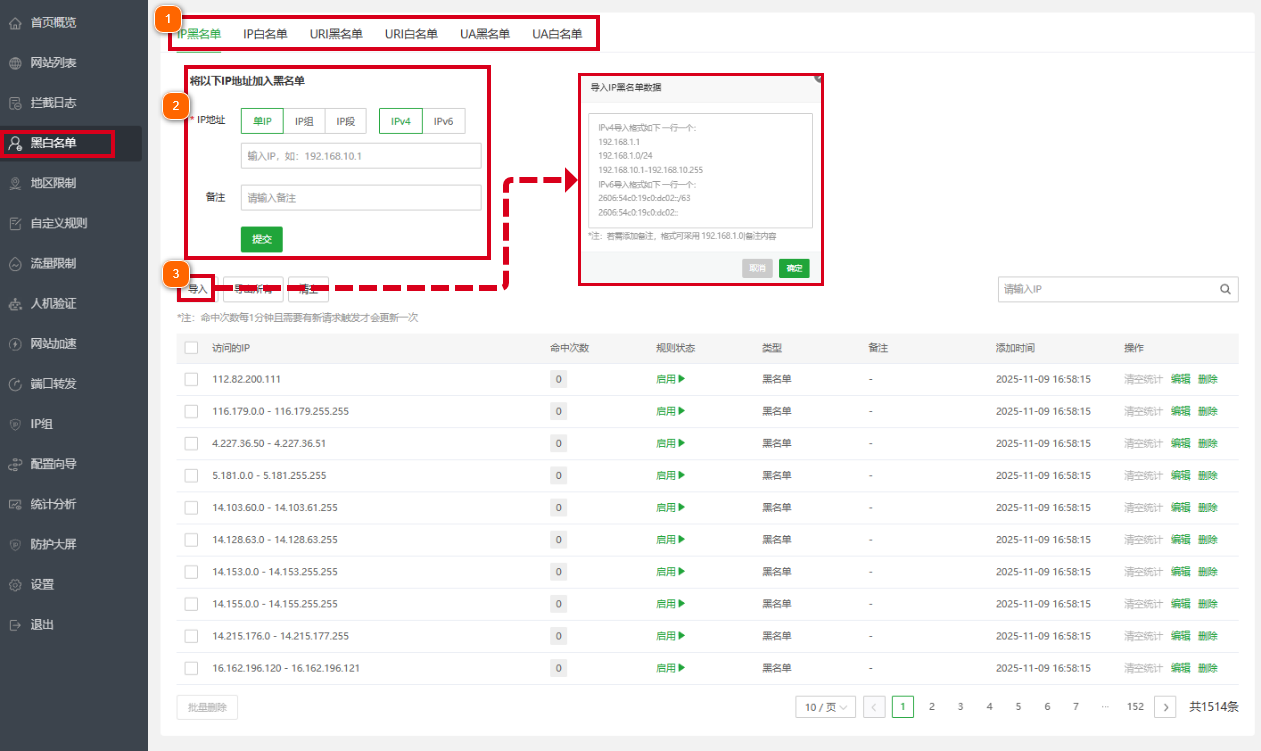Click the 人机验证 robot icon

pos(15,304)
